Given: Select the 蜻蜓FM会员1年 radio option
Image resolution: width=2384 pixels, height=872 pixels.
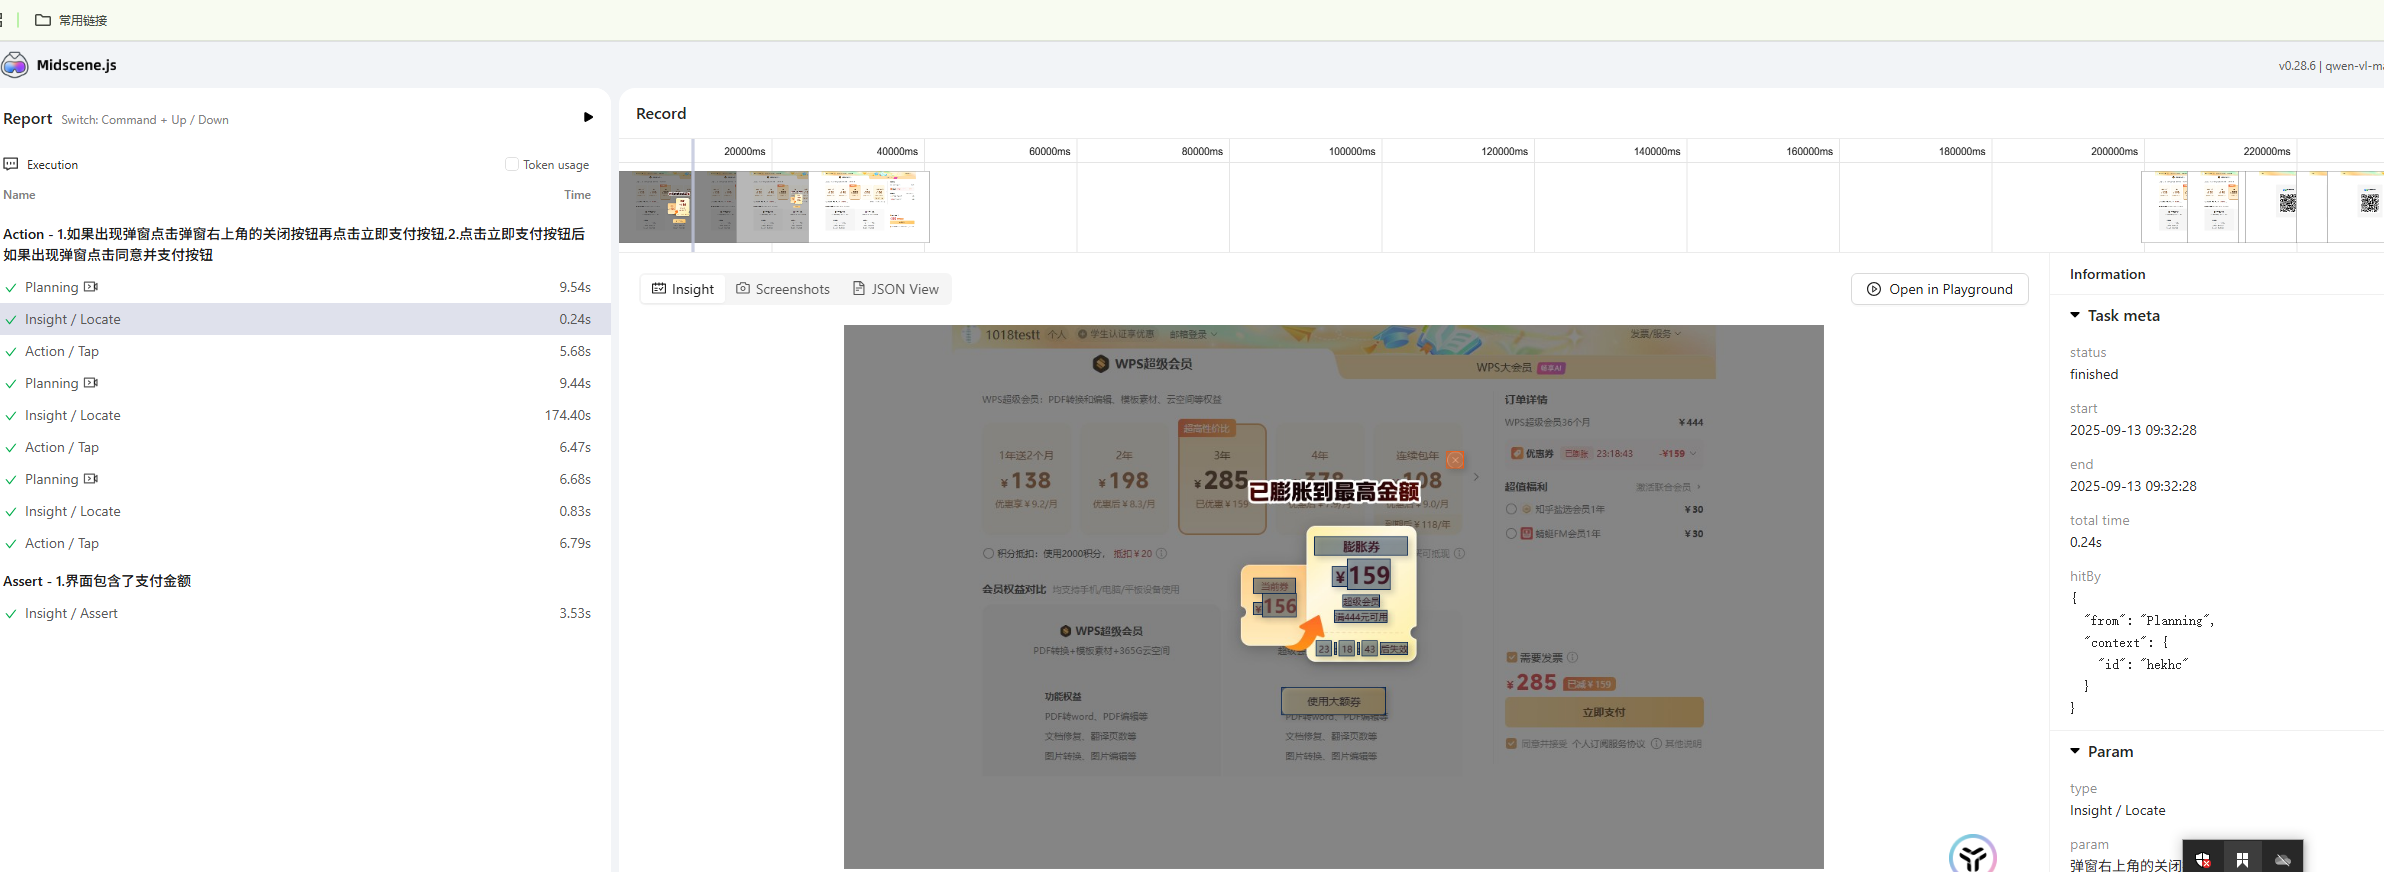Looking at the screenshot, I should pyautogui.click(x=1511, y=533).
